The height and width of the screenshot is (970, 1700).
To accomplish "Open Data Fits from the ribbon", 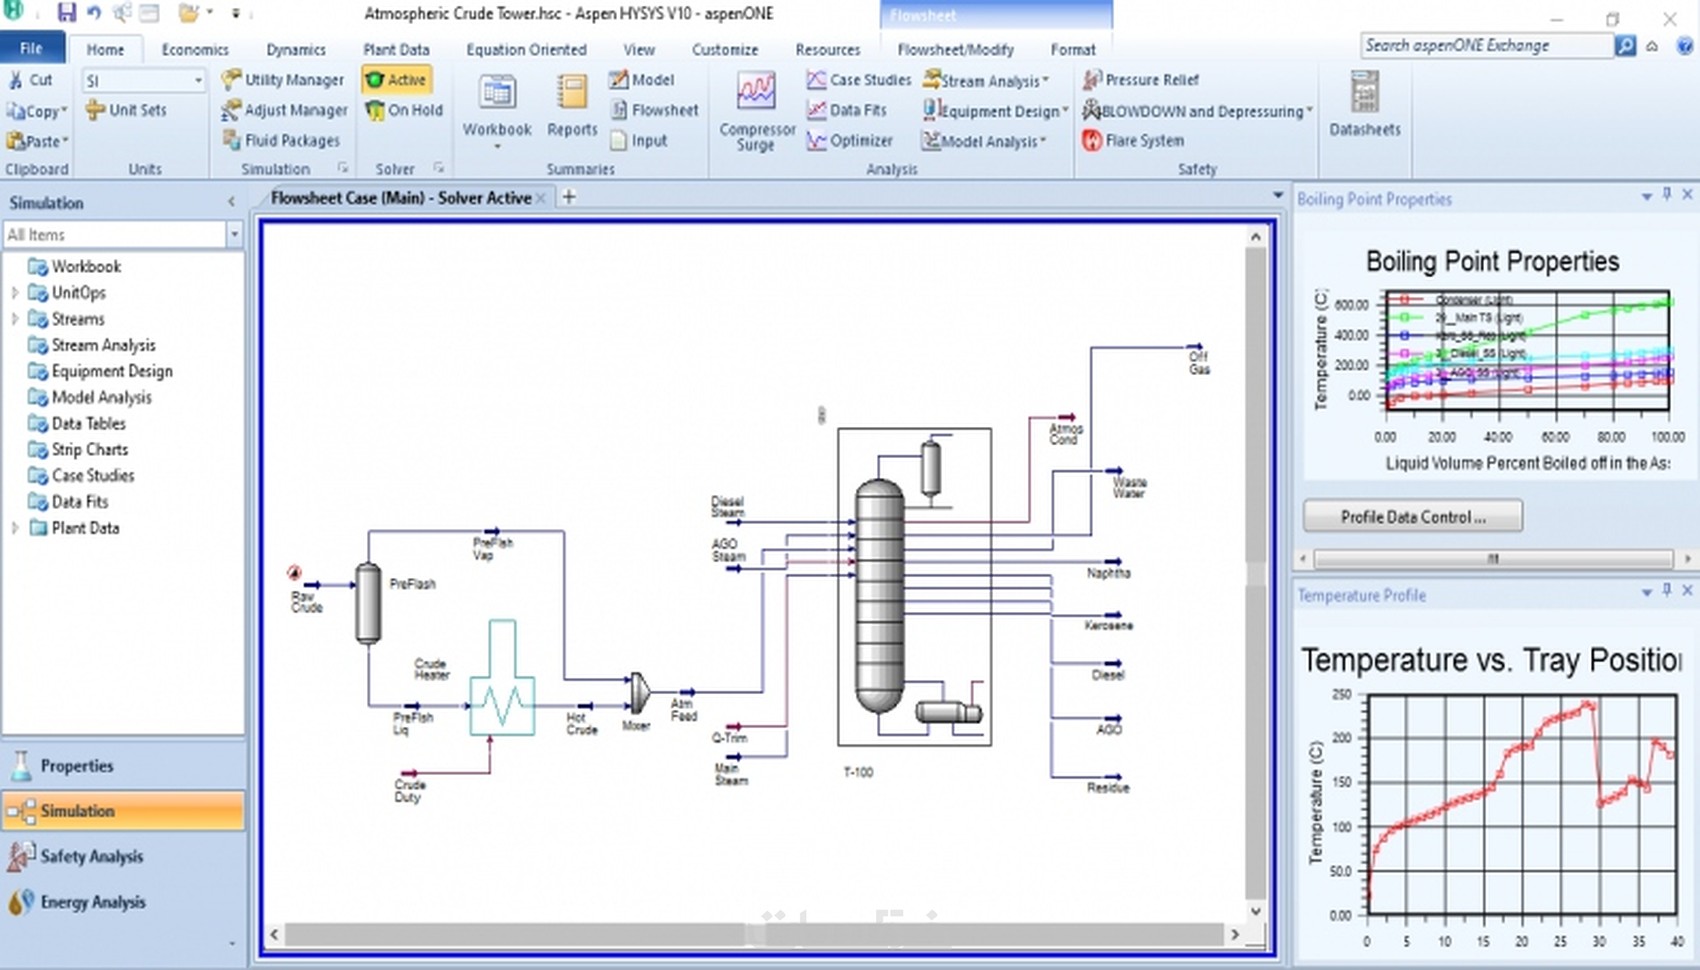I will 847,110.
